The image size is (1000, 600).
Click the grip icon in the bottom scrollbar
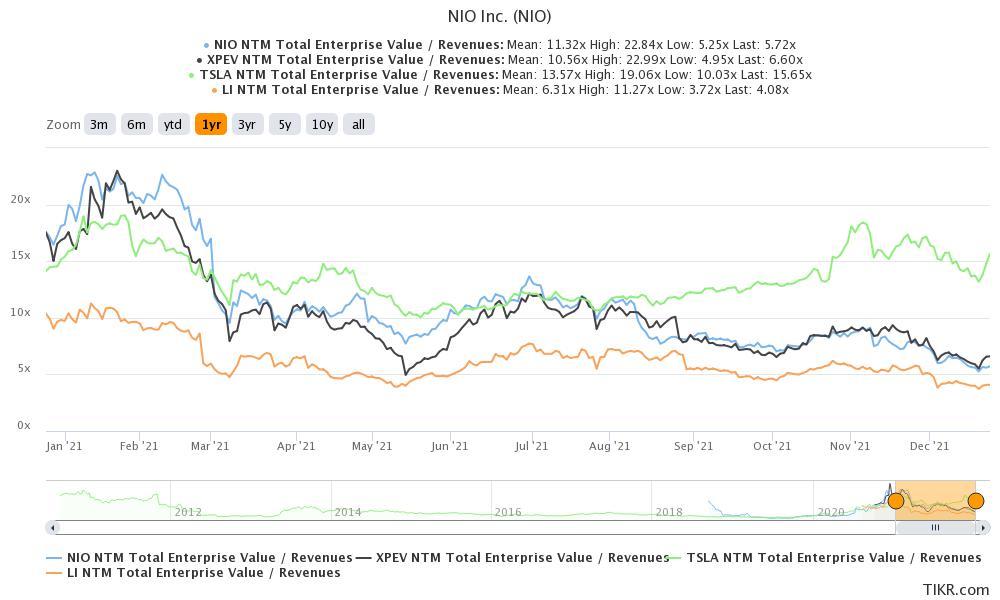click(x=936, y=527)
